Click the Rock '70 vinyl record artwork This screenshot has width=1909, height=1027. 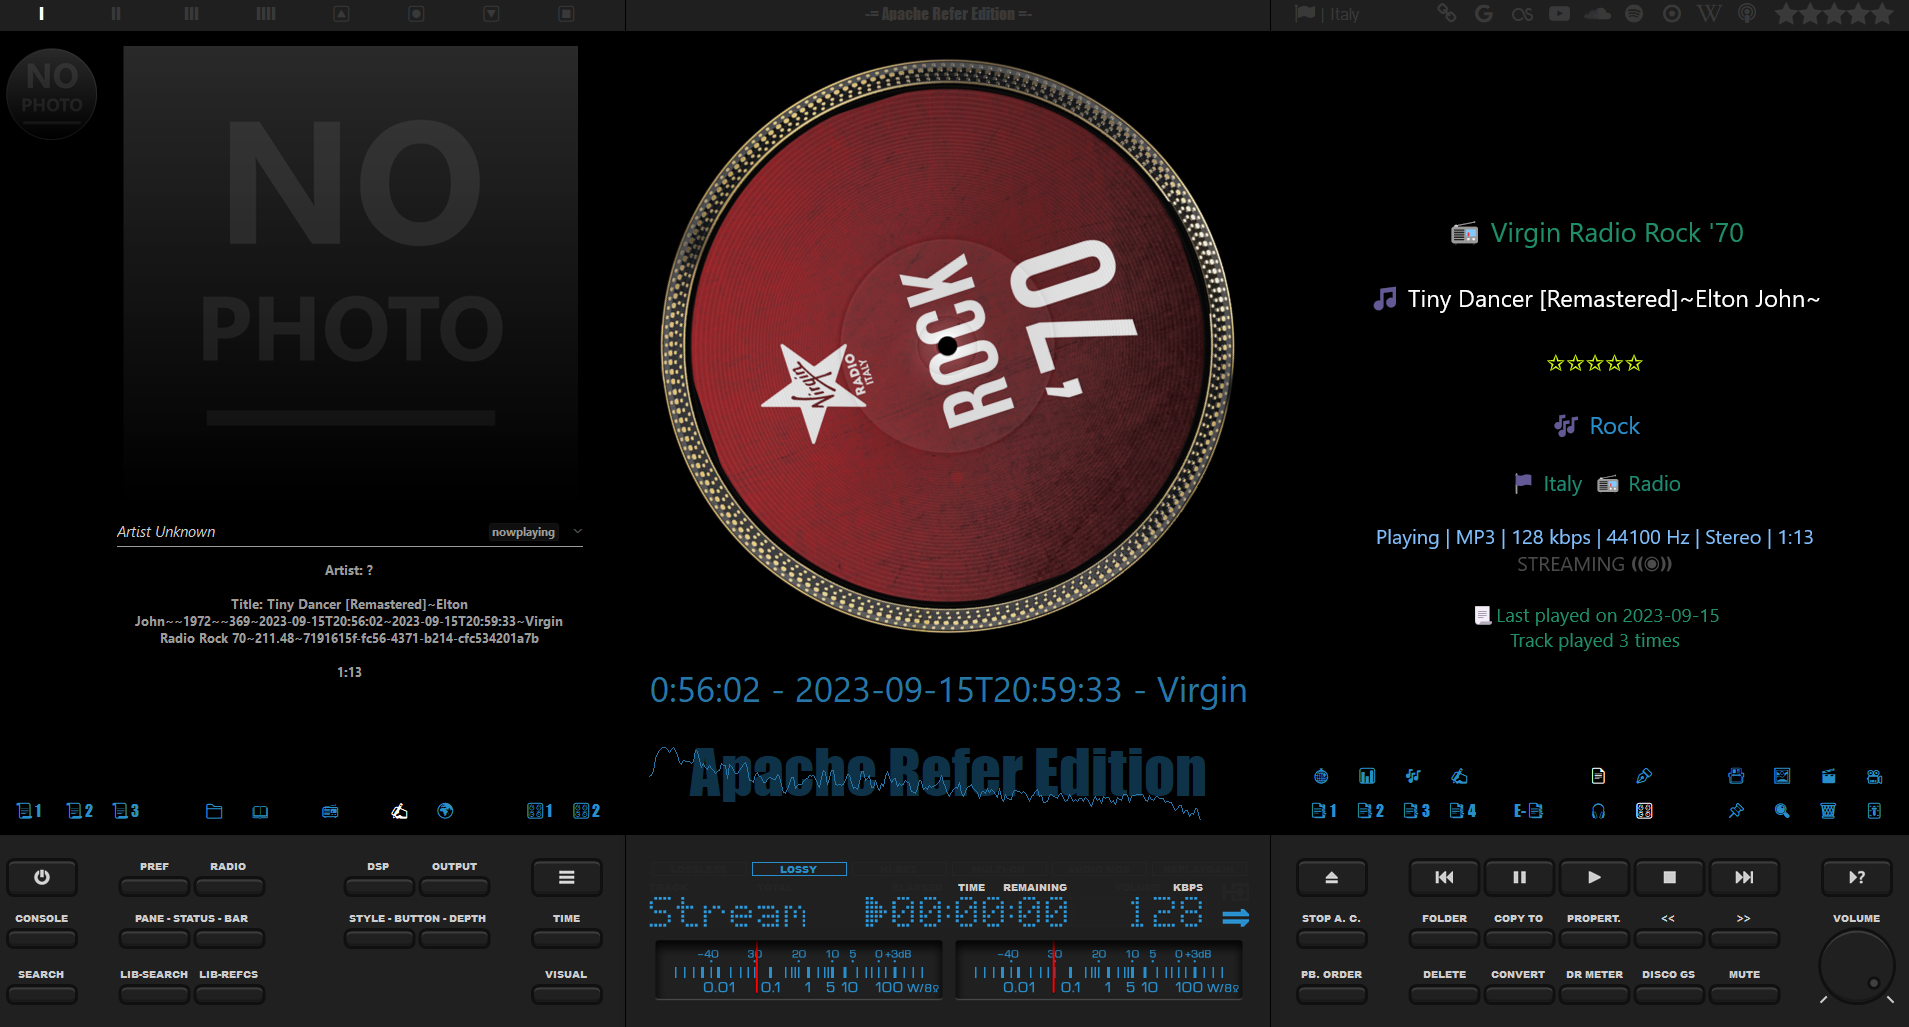(x=947, y=346)
